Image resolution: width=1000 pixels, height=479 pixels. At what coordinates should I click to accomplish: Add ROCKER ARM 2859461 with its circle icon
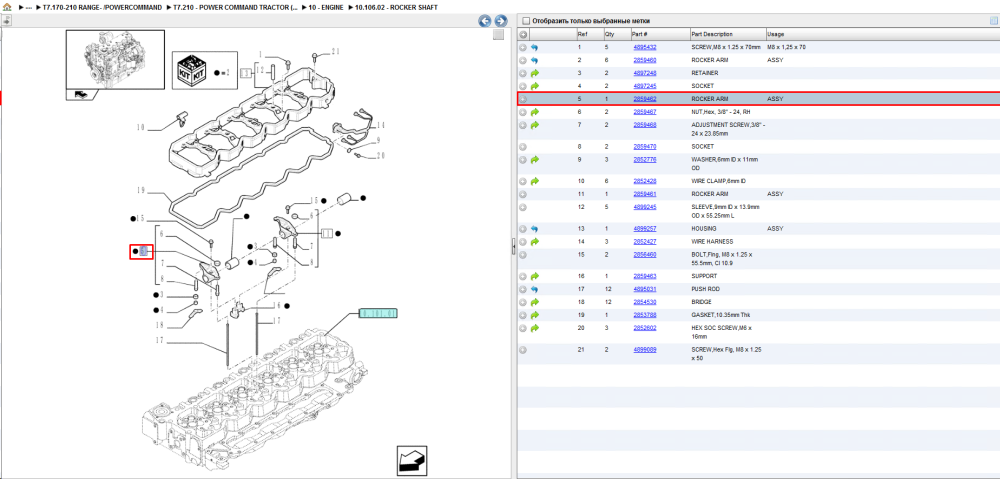(523, 194)
